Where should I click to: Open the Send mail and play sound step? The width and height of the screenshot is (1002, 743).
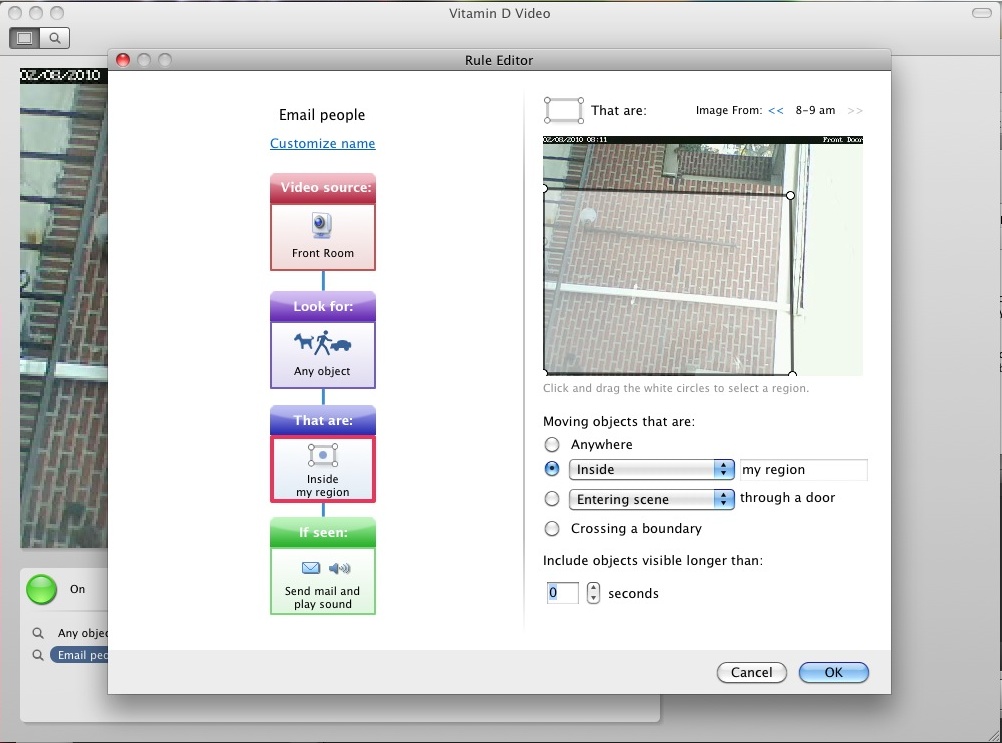tap(322, 580)
